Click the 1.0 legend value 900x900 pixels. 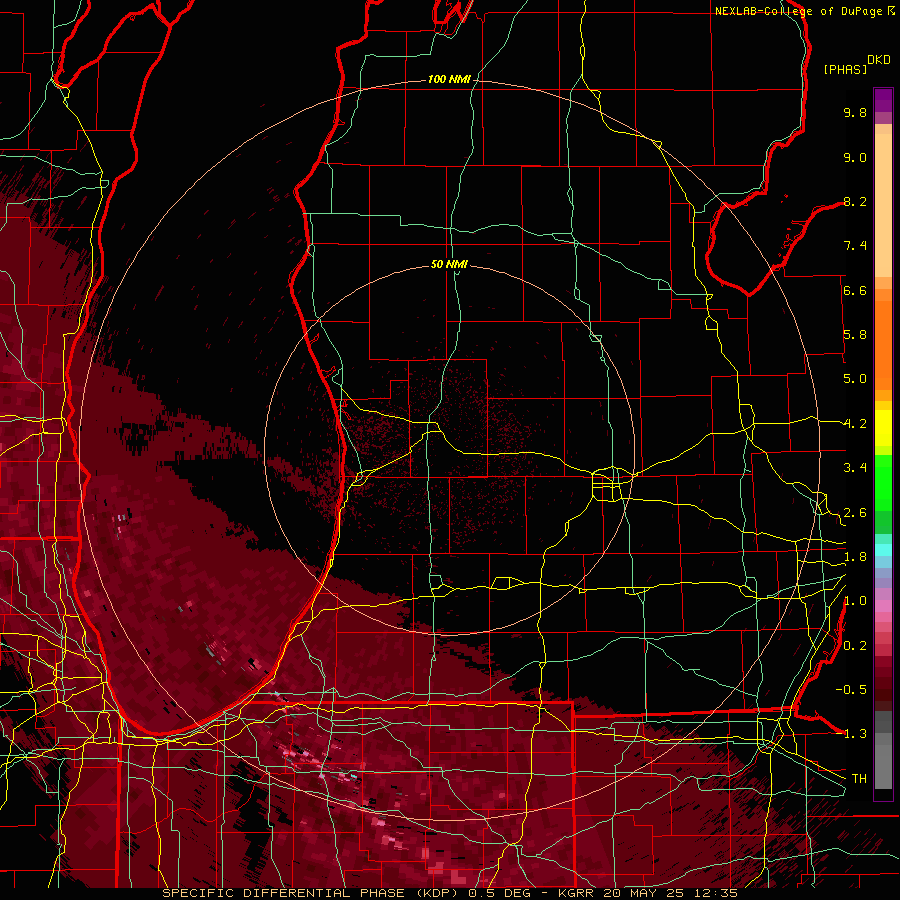coord(855,601)
